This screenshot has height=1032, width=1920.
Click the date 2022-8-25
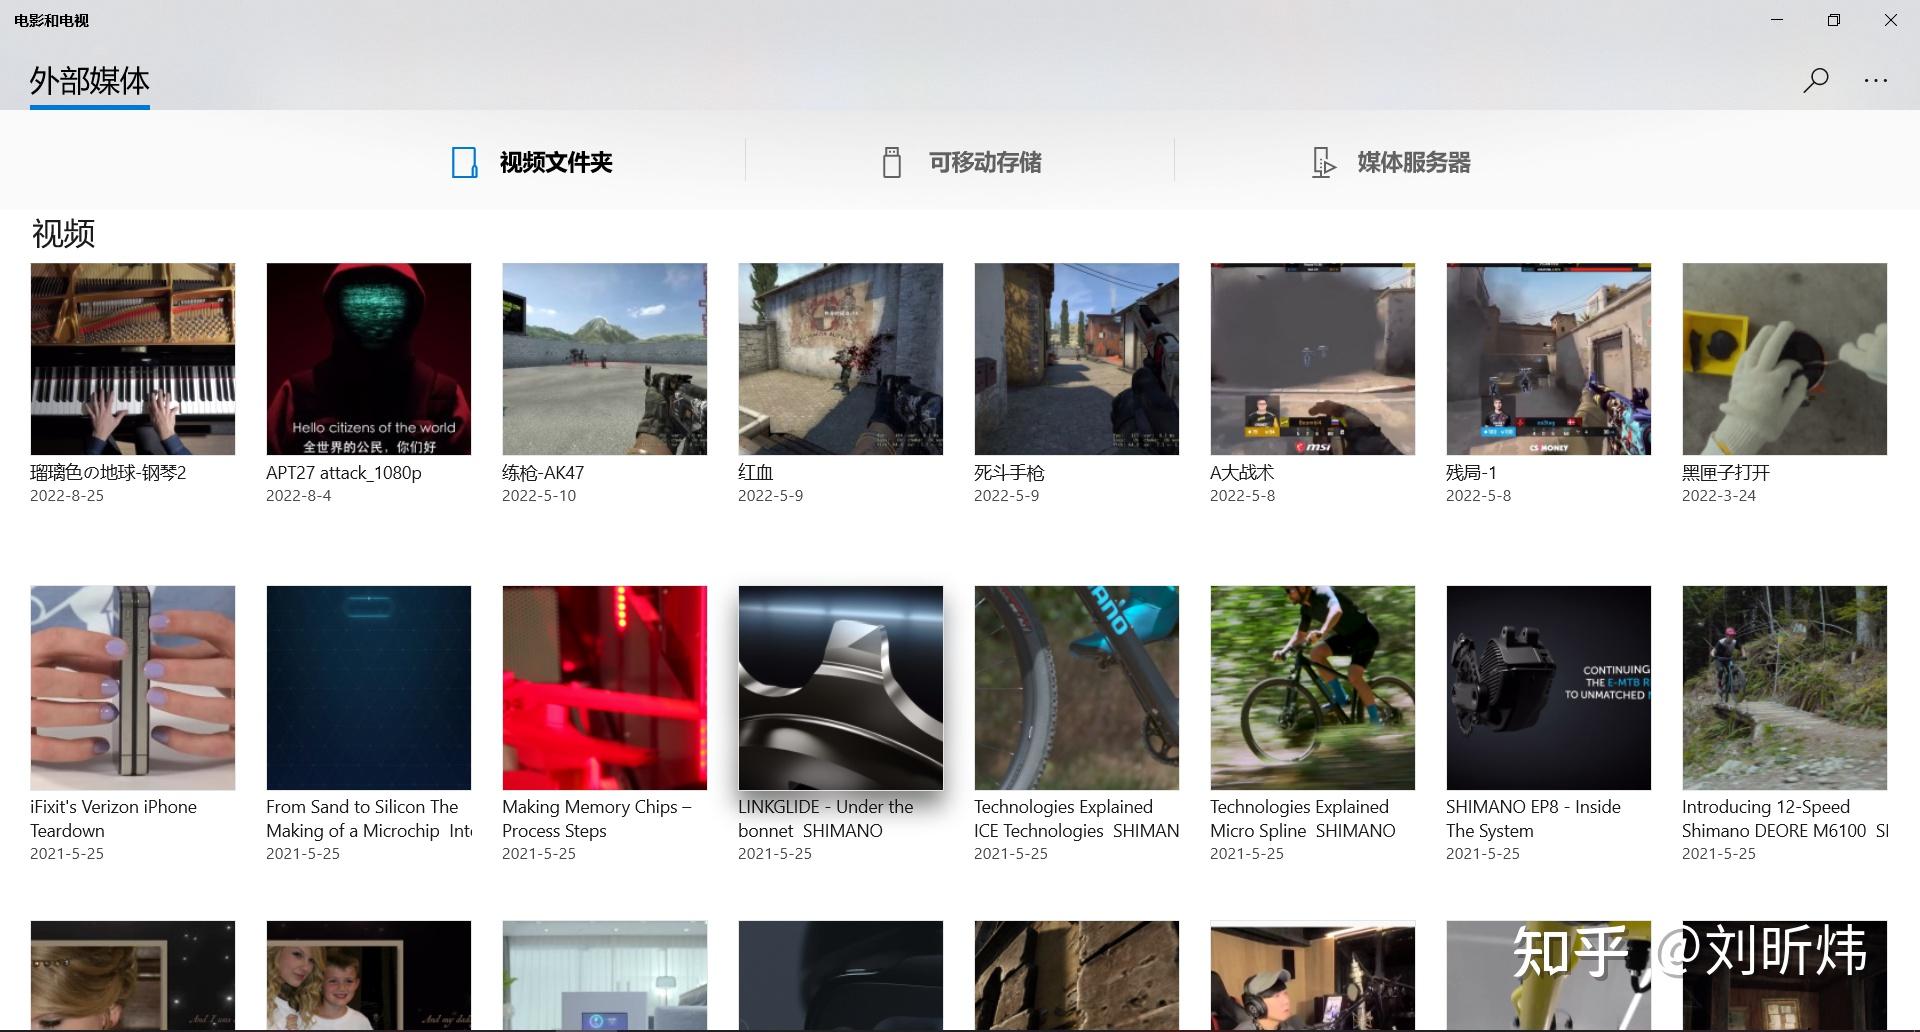click(67, 496)
